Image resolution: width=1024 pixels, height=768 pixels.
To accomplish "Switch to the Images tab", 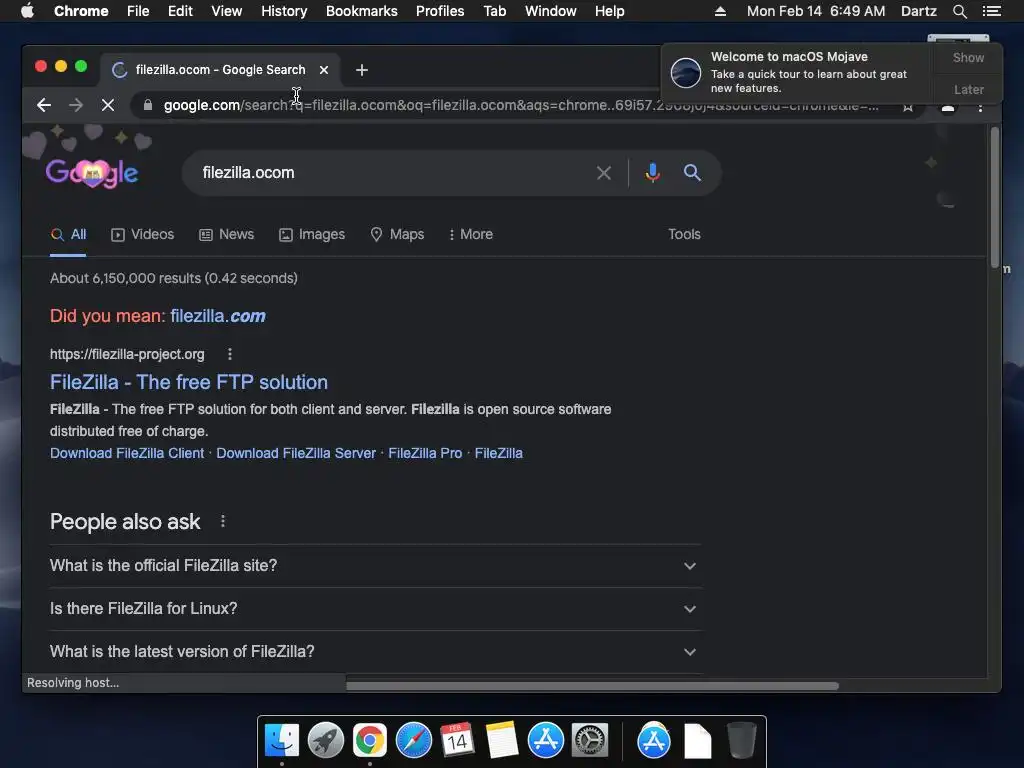I will [312, 234].
